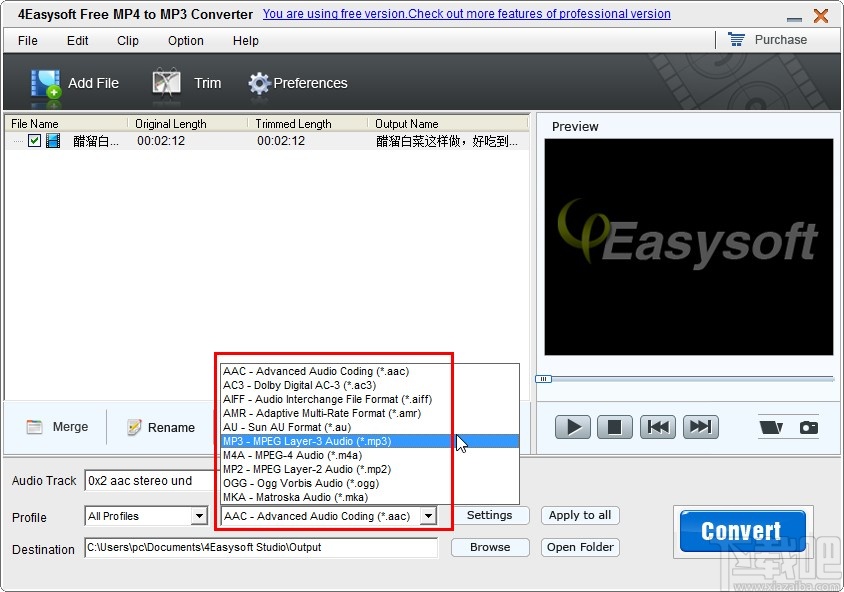Screen dimensions: 844x592
Task: Click the Add File icon
Action: [46, 82]
